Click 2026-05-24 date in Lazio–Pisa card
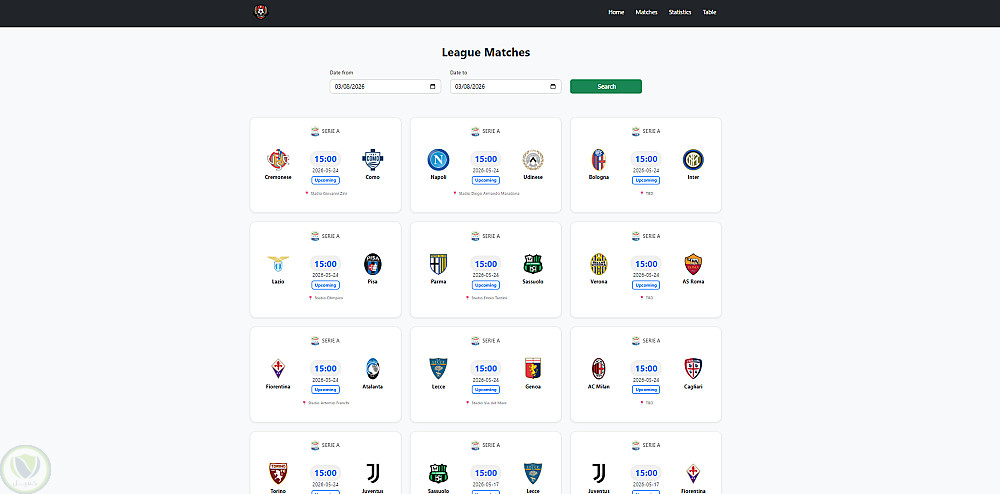The height and width of the screenshot is (494, 1000). 325,275
